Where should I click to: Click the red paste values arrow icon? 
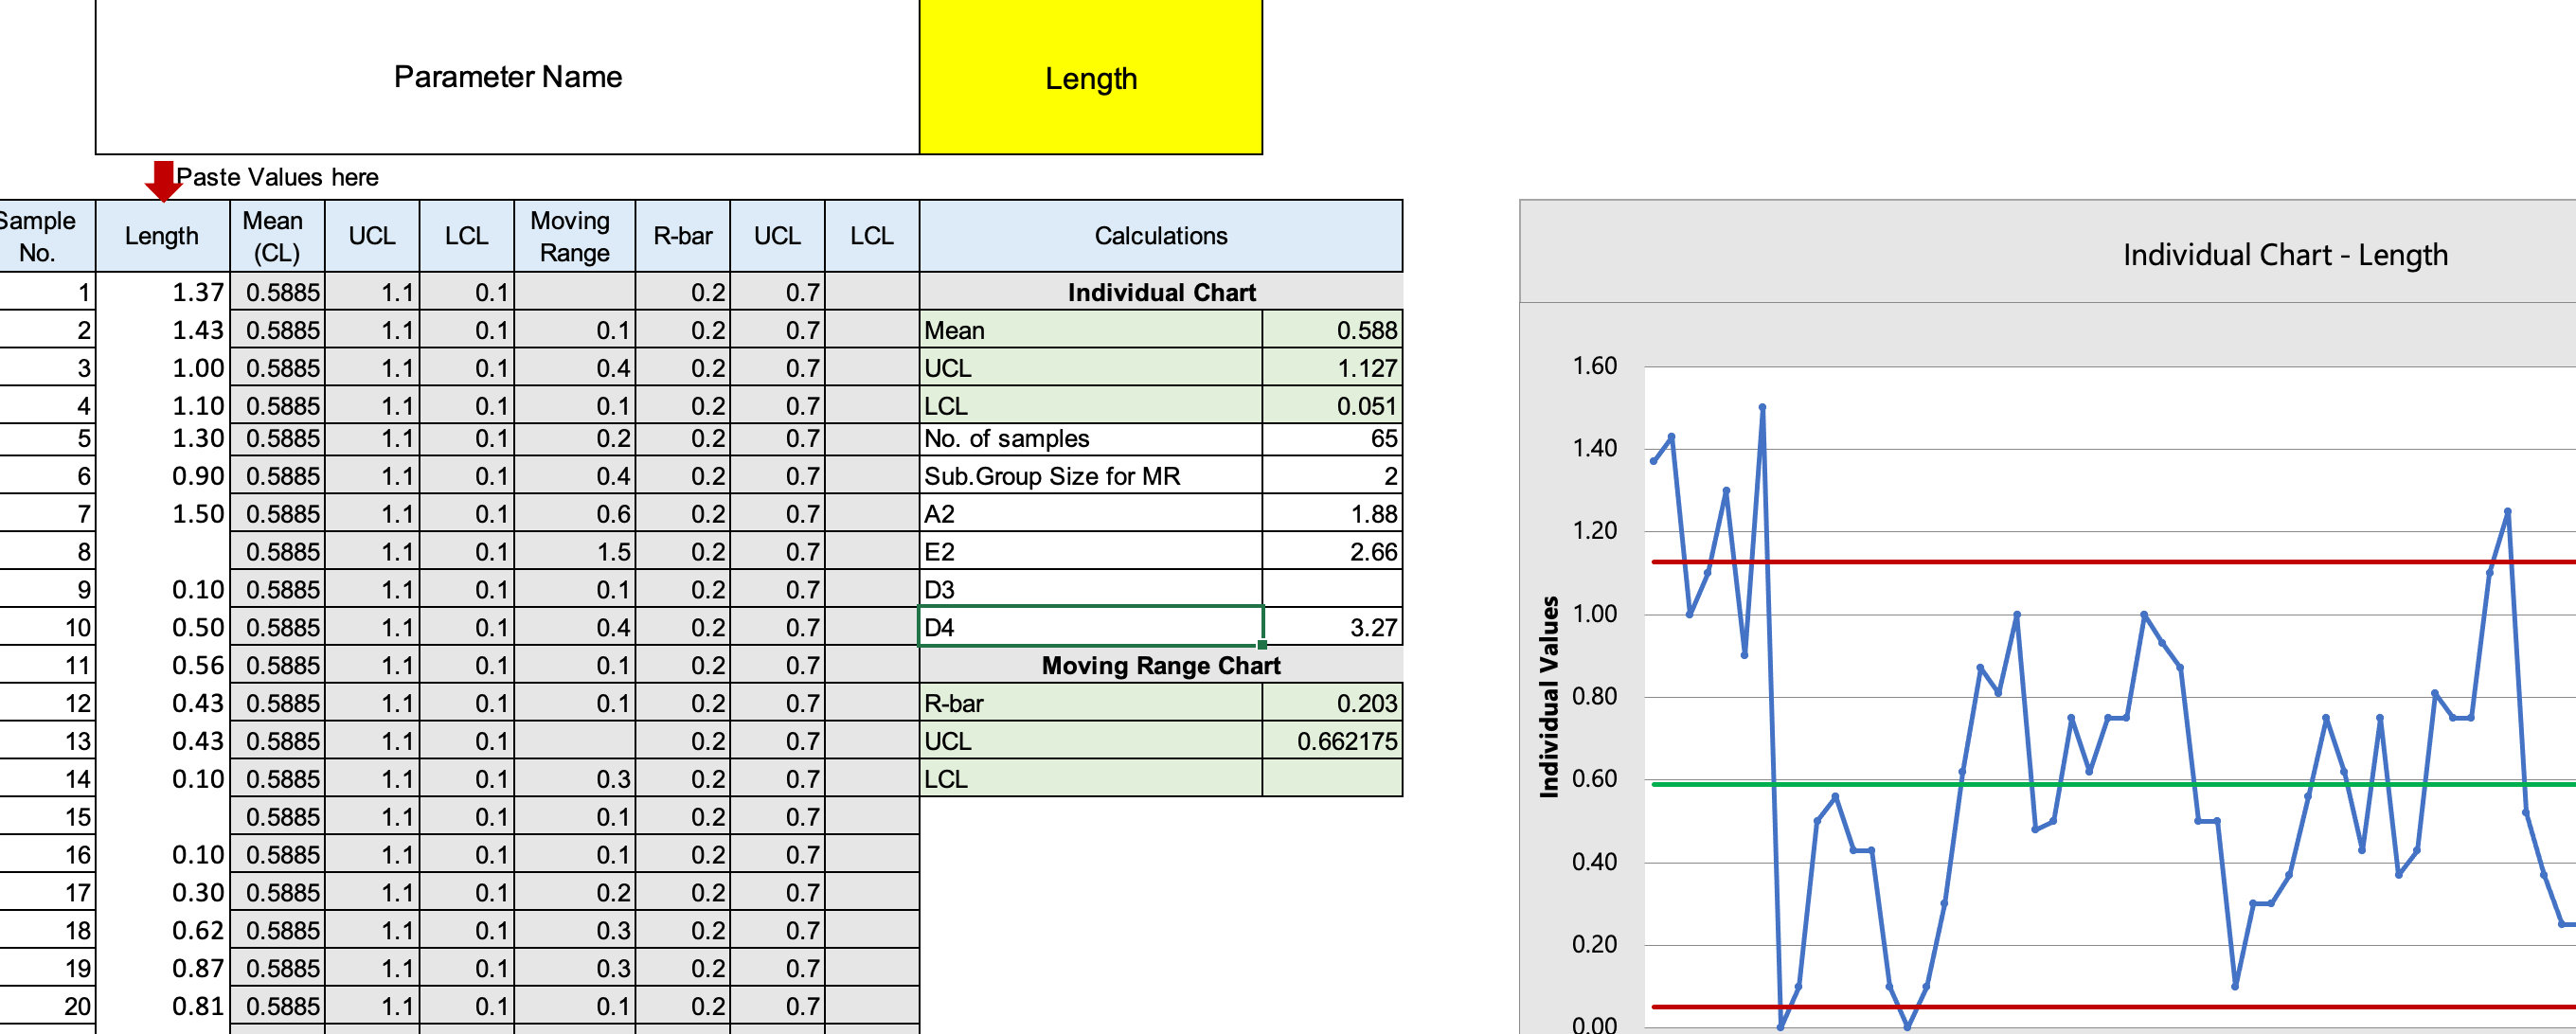pos(163,180)
